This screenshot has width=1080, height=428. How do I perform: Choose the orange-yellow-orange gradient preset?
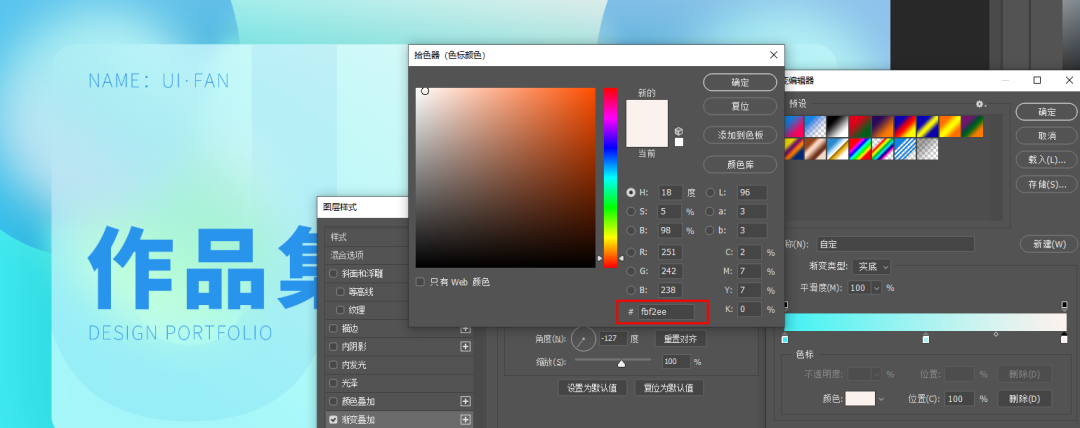(x=951, y=126)
